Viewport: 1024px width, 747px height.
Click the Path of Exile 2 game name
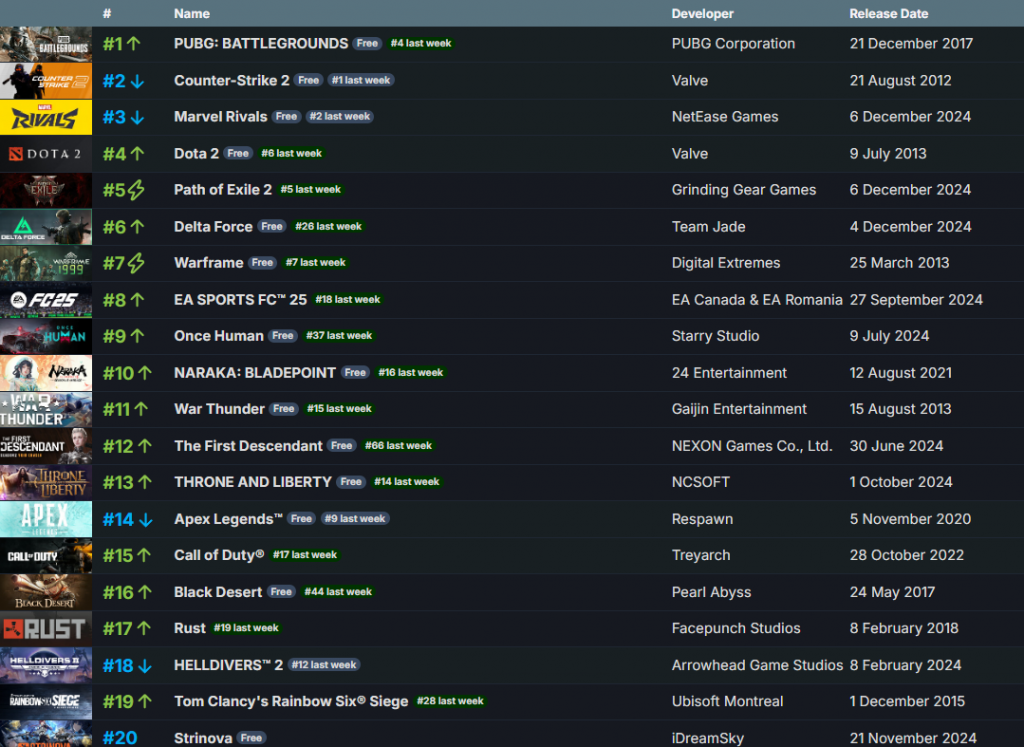[x=223, y=190]
